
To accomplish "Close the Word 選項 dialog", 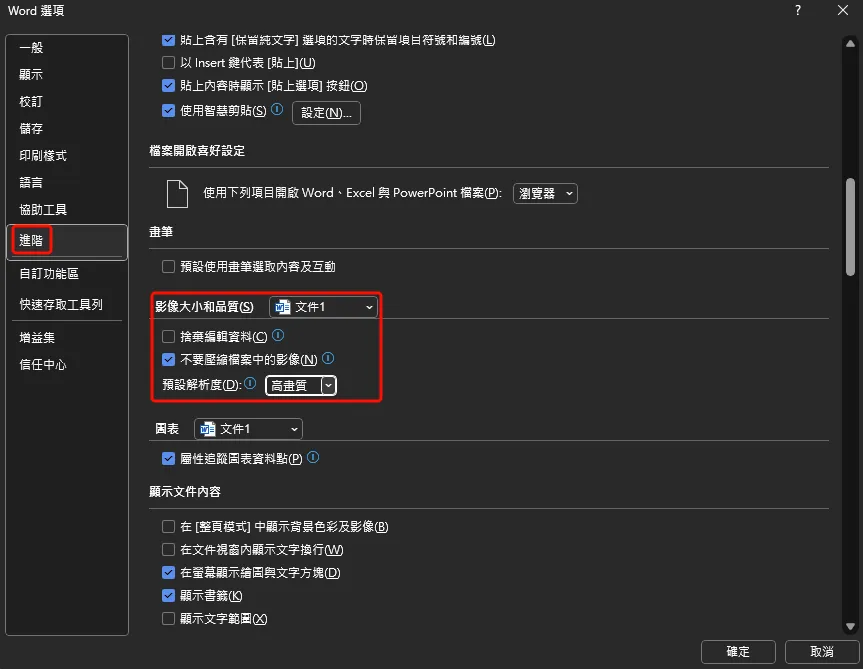I will [843, 10].
